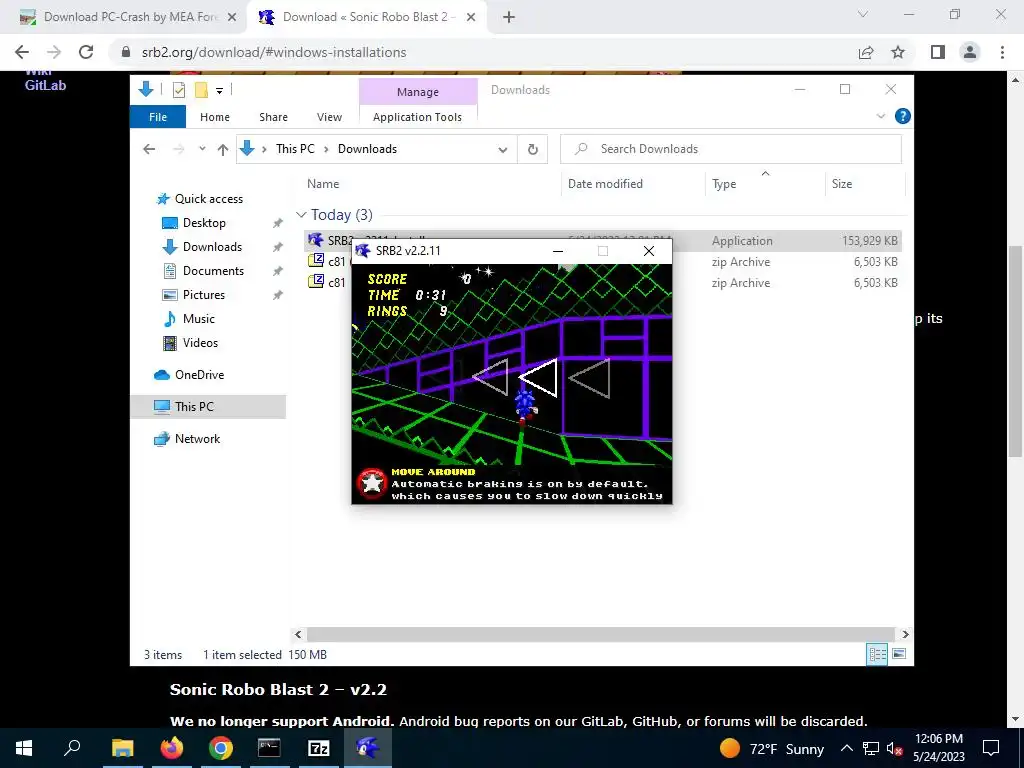Open the Command Prompt taskbar icon
This screenshot has width=1024, height=768.
pos(269,748)
